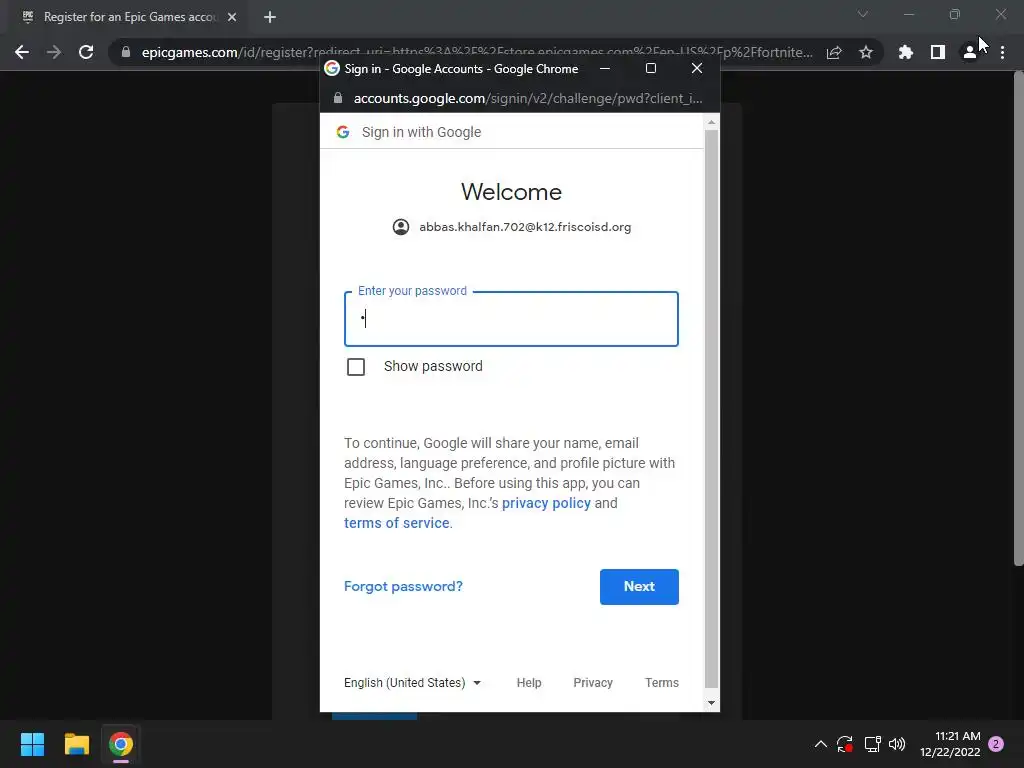Click the sync tray icon with red dot
Viewport: 1024px width, 768px height.
[x=845, y=744]
